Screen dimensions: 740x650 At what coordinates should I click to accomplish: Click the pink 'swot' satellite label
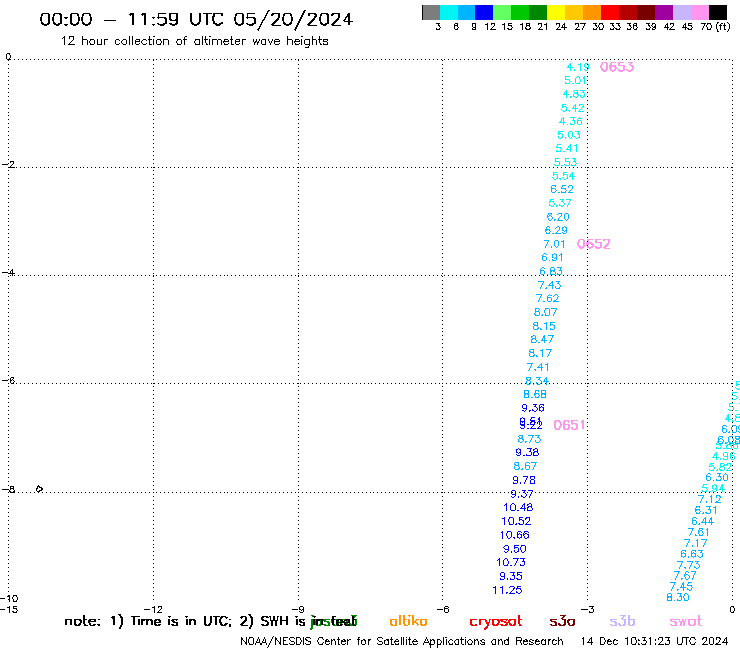[686, 622]
